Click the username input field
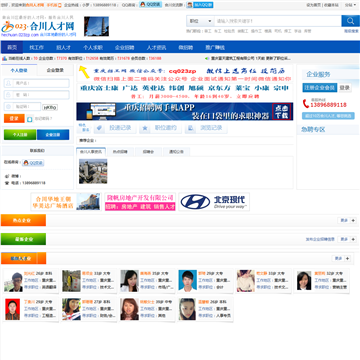Image resolution: width=360 pixels, height=360 pixels. point(37,83)
